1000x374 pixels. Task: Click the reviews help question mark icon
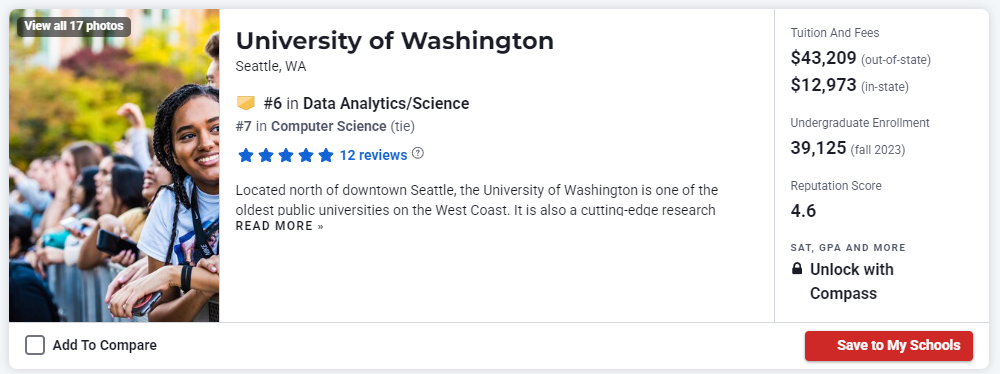click(x=418, y=153)
